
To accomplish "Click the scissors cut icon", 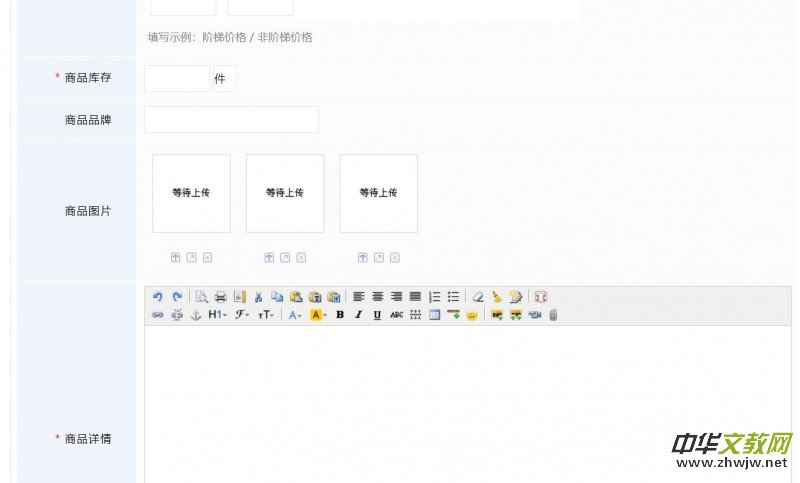I will tap(258, 297).
